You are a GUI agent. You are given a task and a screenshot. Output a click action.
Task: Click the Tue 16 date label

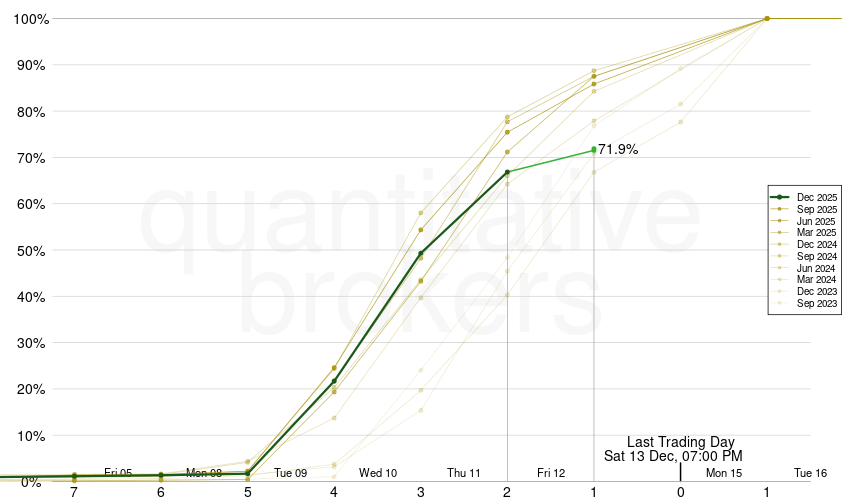[x=810, y=472]
